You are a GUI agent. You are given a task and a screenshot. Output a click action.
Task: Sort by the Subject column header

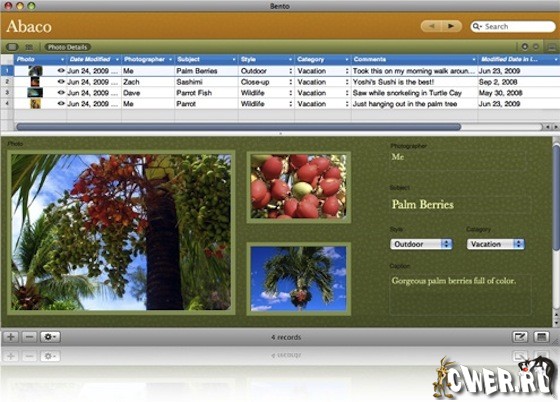[206, 59]
